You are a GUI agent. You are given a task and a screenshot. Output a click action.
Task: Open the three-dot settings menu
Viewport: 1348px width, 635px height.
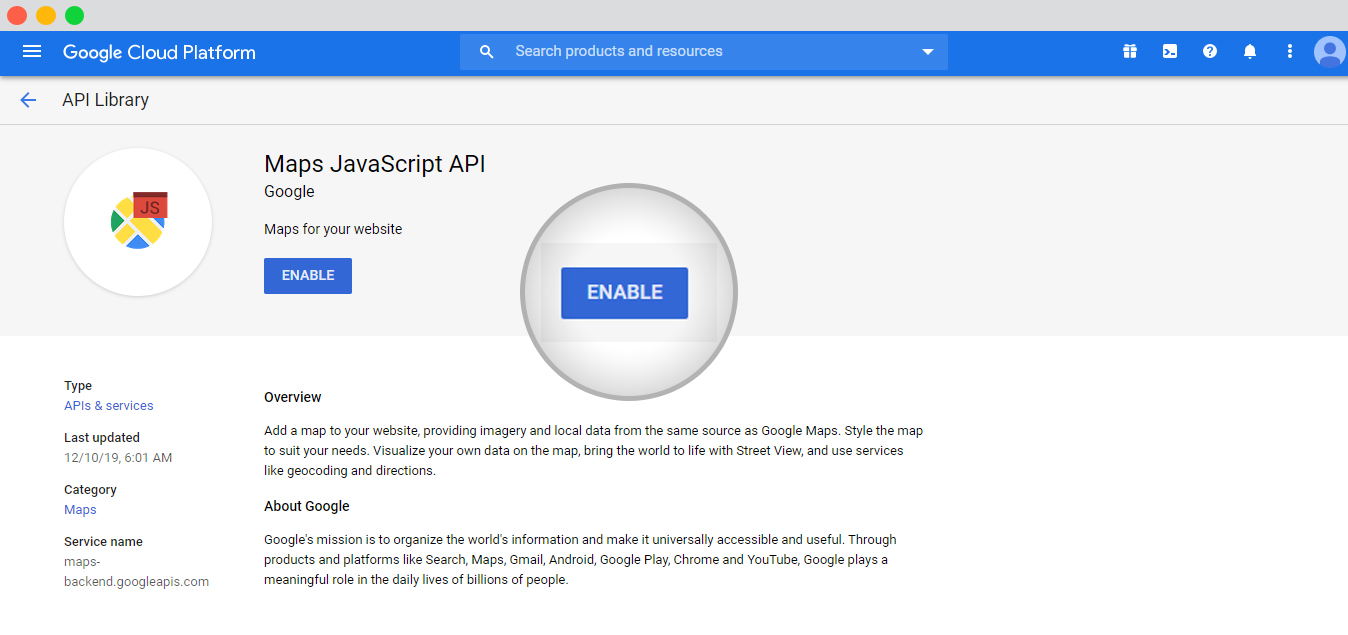point(1290,51)
